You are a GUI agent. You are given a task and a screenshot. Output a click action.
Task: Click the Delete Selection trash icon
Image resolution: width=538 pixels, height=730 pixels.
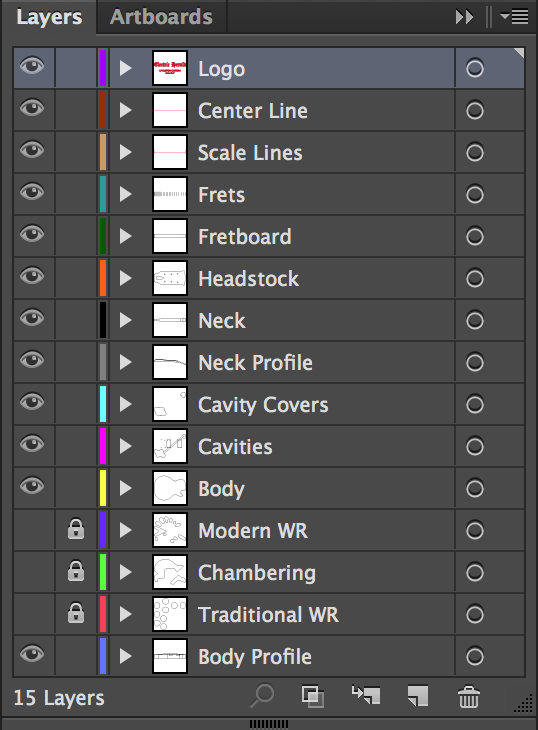coord(469,696)
